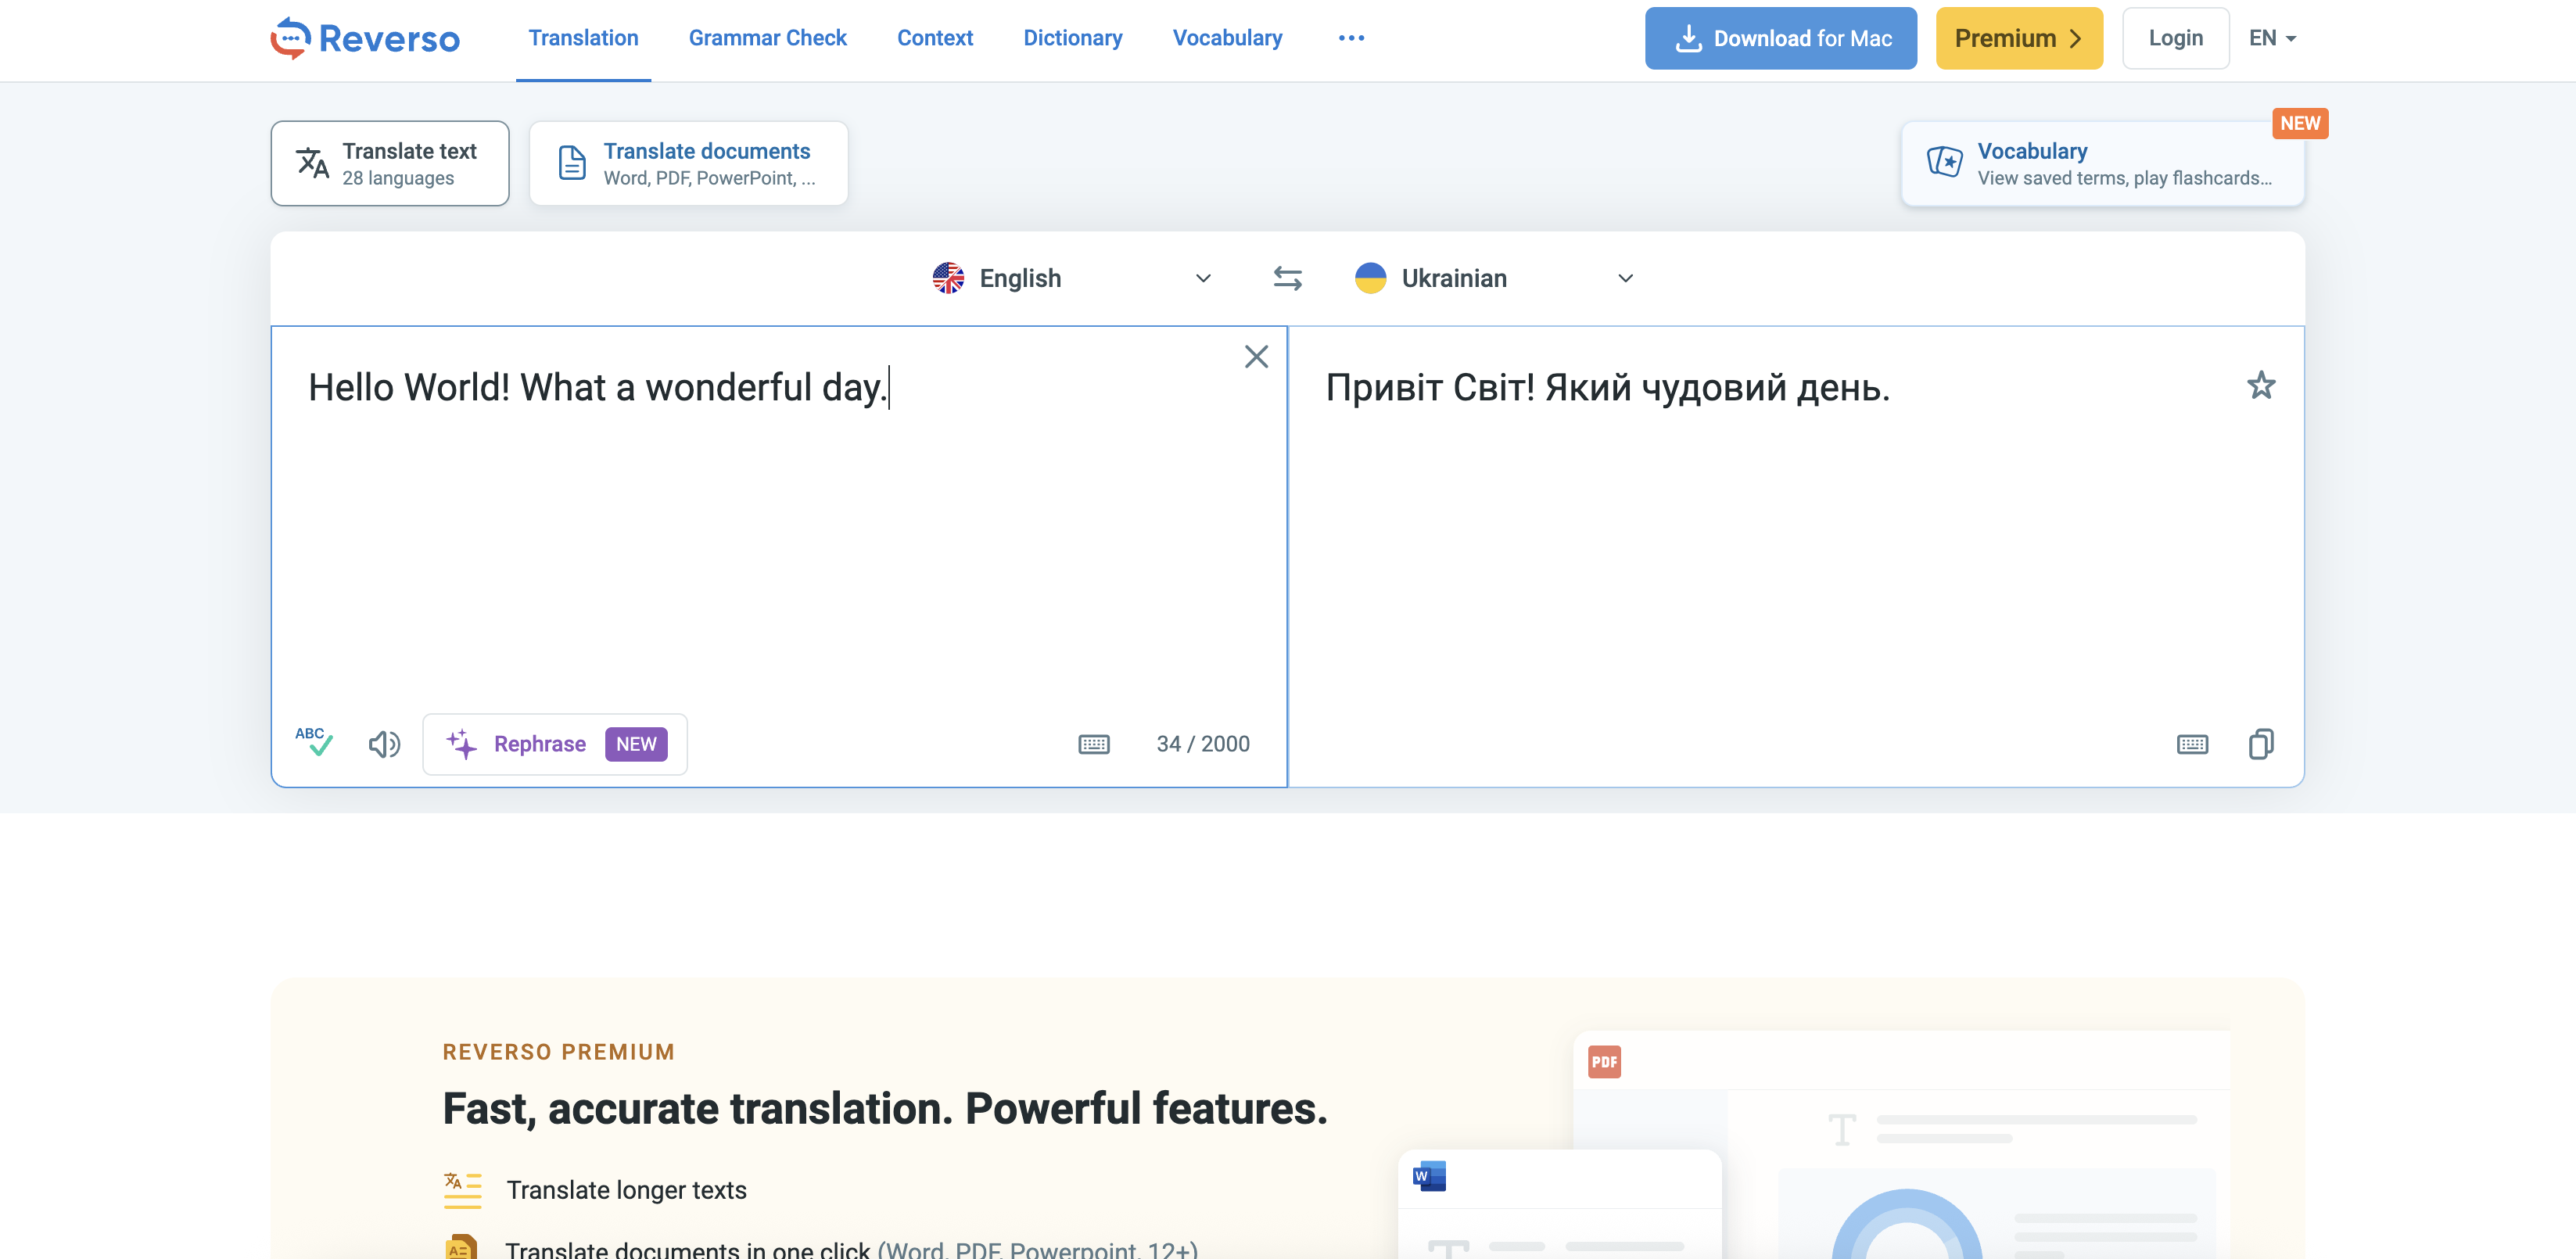Viewport: 2576px width, 1259px height.
Task: Clear the source text with the X
Action: (1256, 357)
